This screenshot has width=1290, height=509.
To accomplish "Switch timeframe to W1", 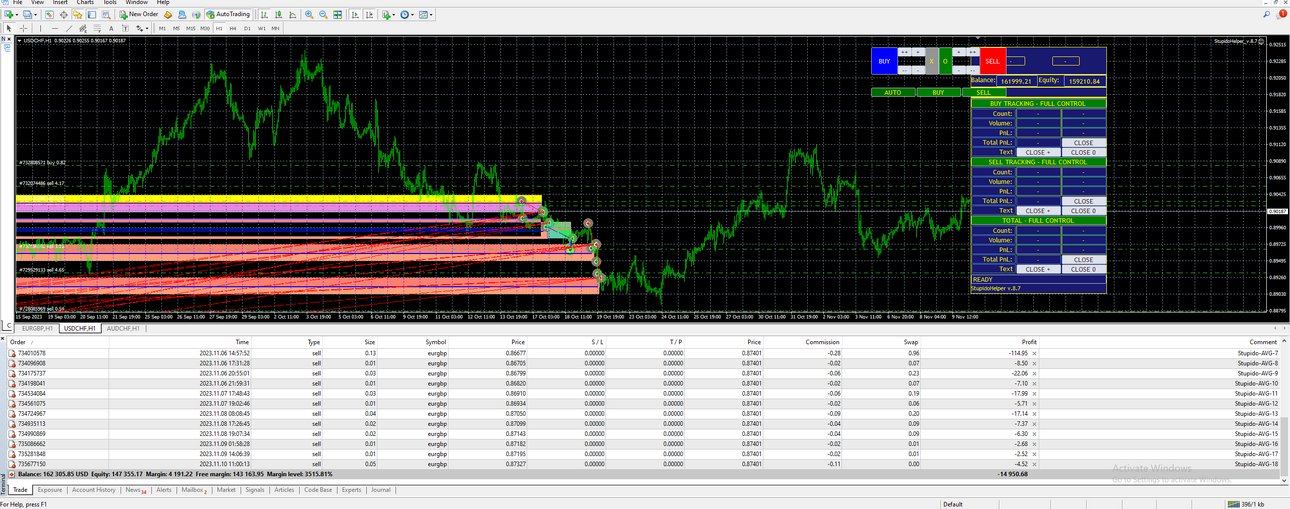I will (262, 28).
